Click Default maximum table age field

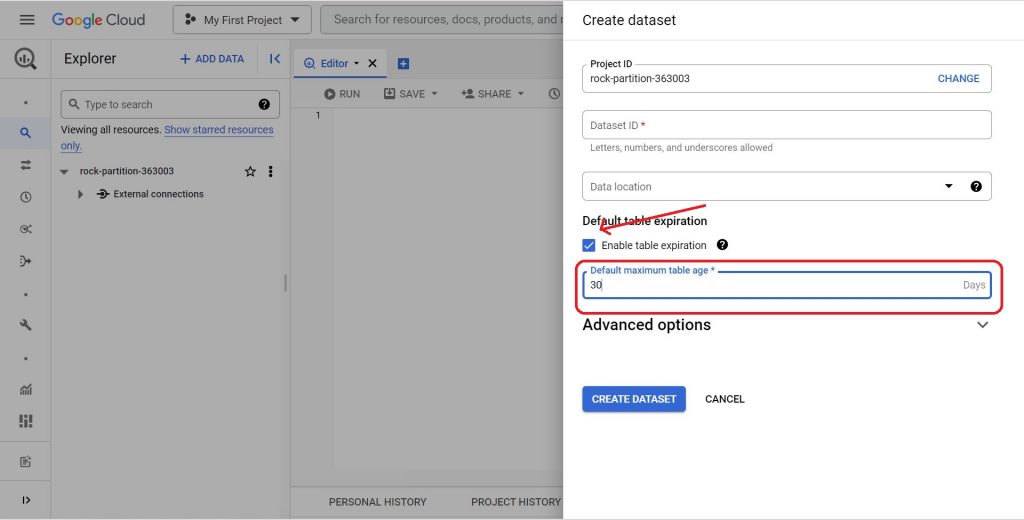pyautogui.click(x=786, y=285)
